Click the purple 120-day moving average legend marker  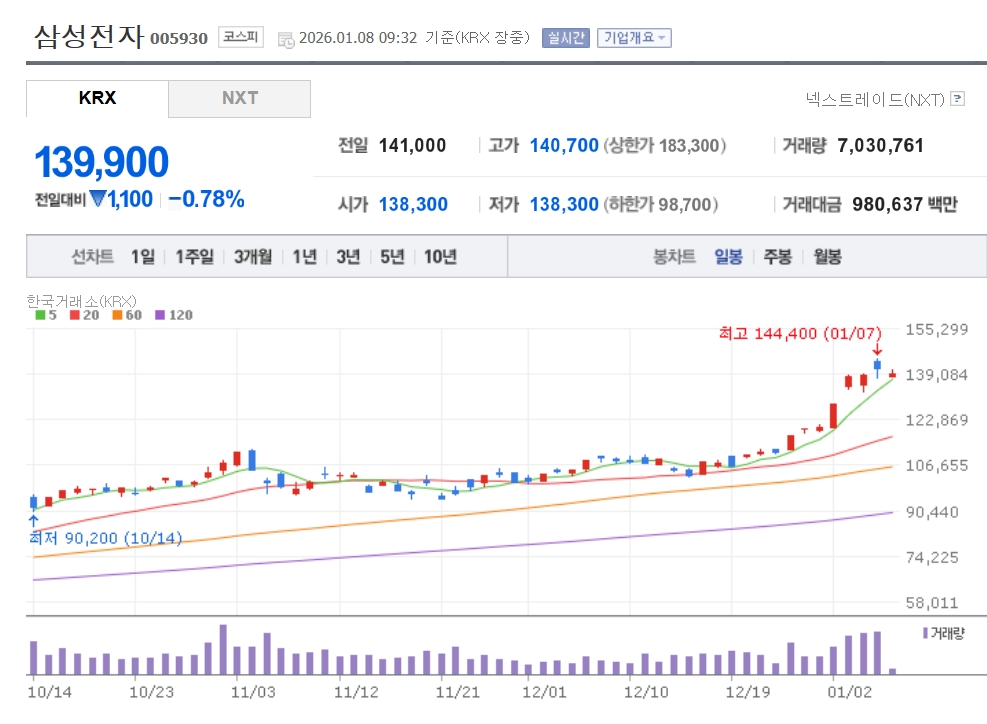point(160,315)
